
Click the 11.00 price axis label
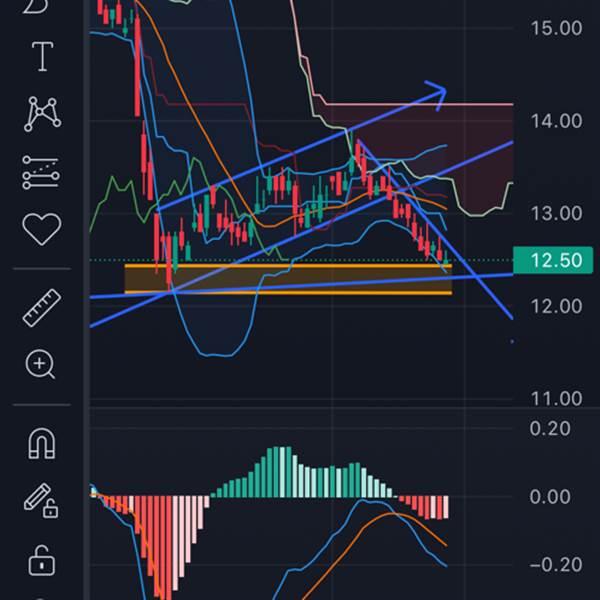556,399
